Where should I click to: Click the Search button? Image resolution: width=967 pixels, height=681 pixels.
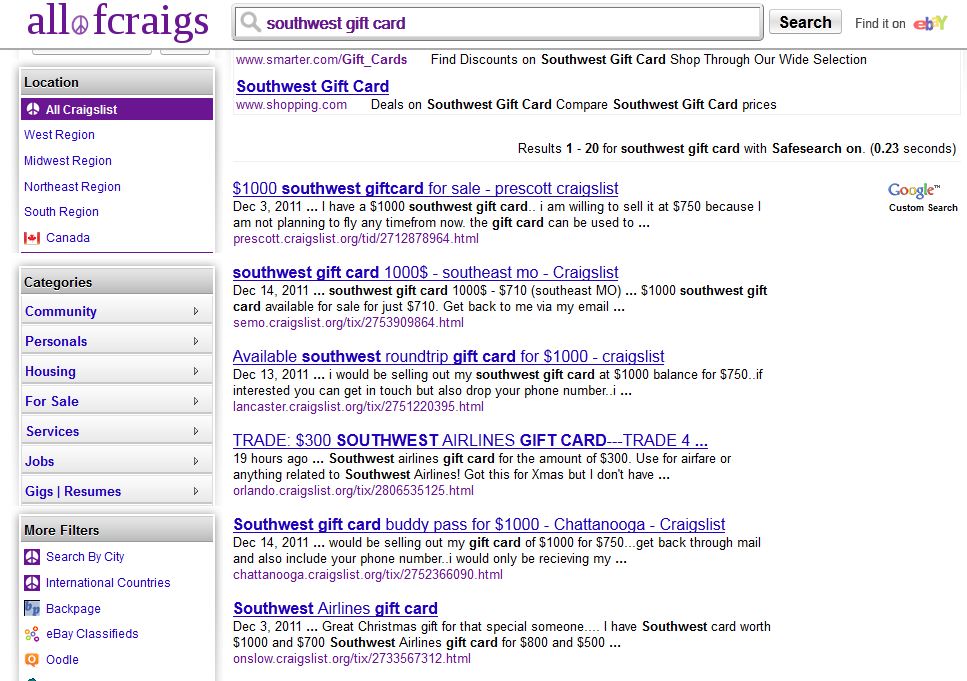805,22
